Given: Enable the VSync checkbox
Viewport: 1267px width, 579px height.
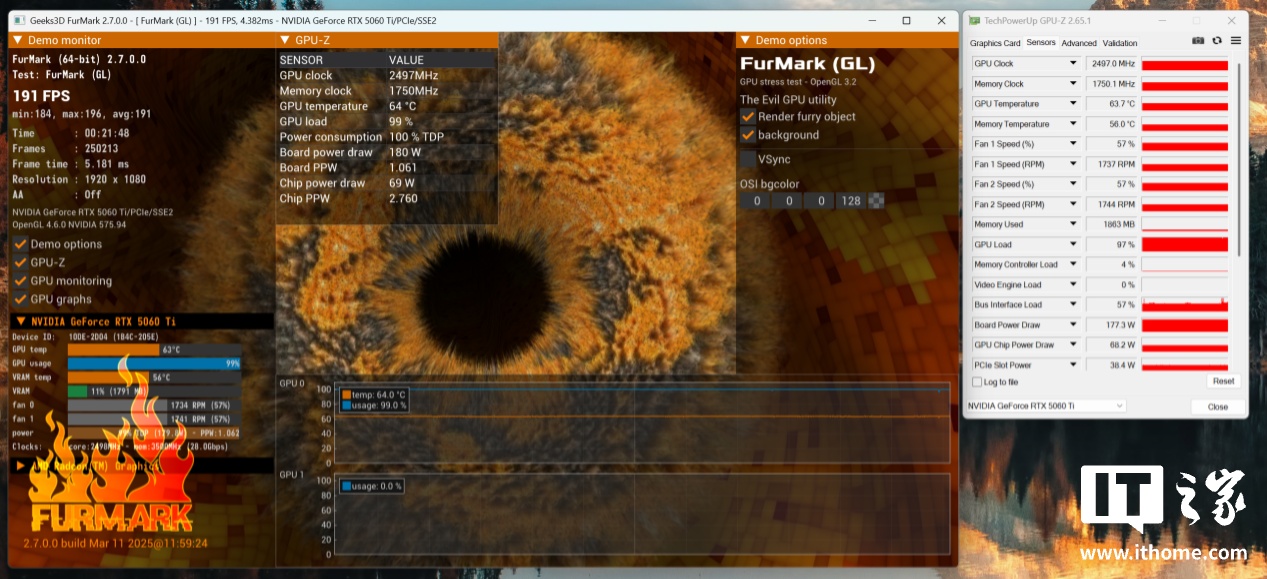Looking at the screenshot, I should click(x=748, y=159).
